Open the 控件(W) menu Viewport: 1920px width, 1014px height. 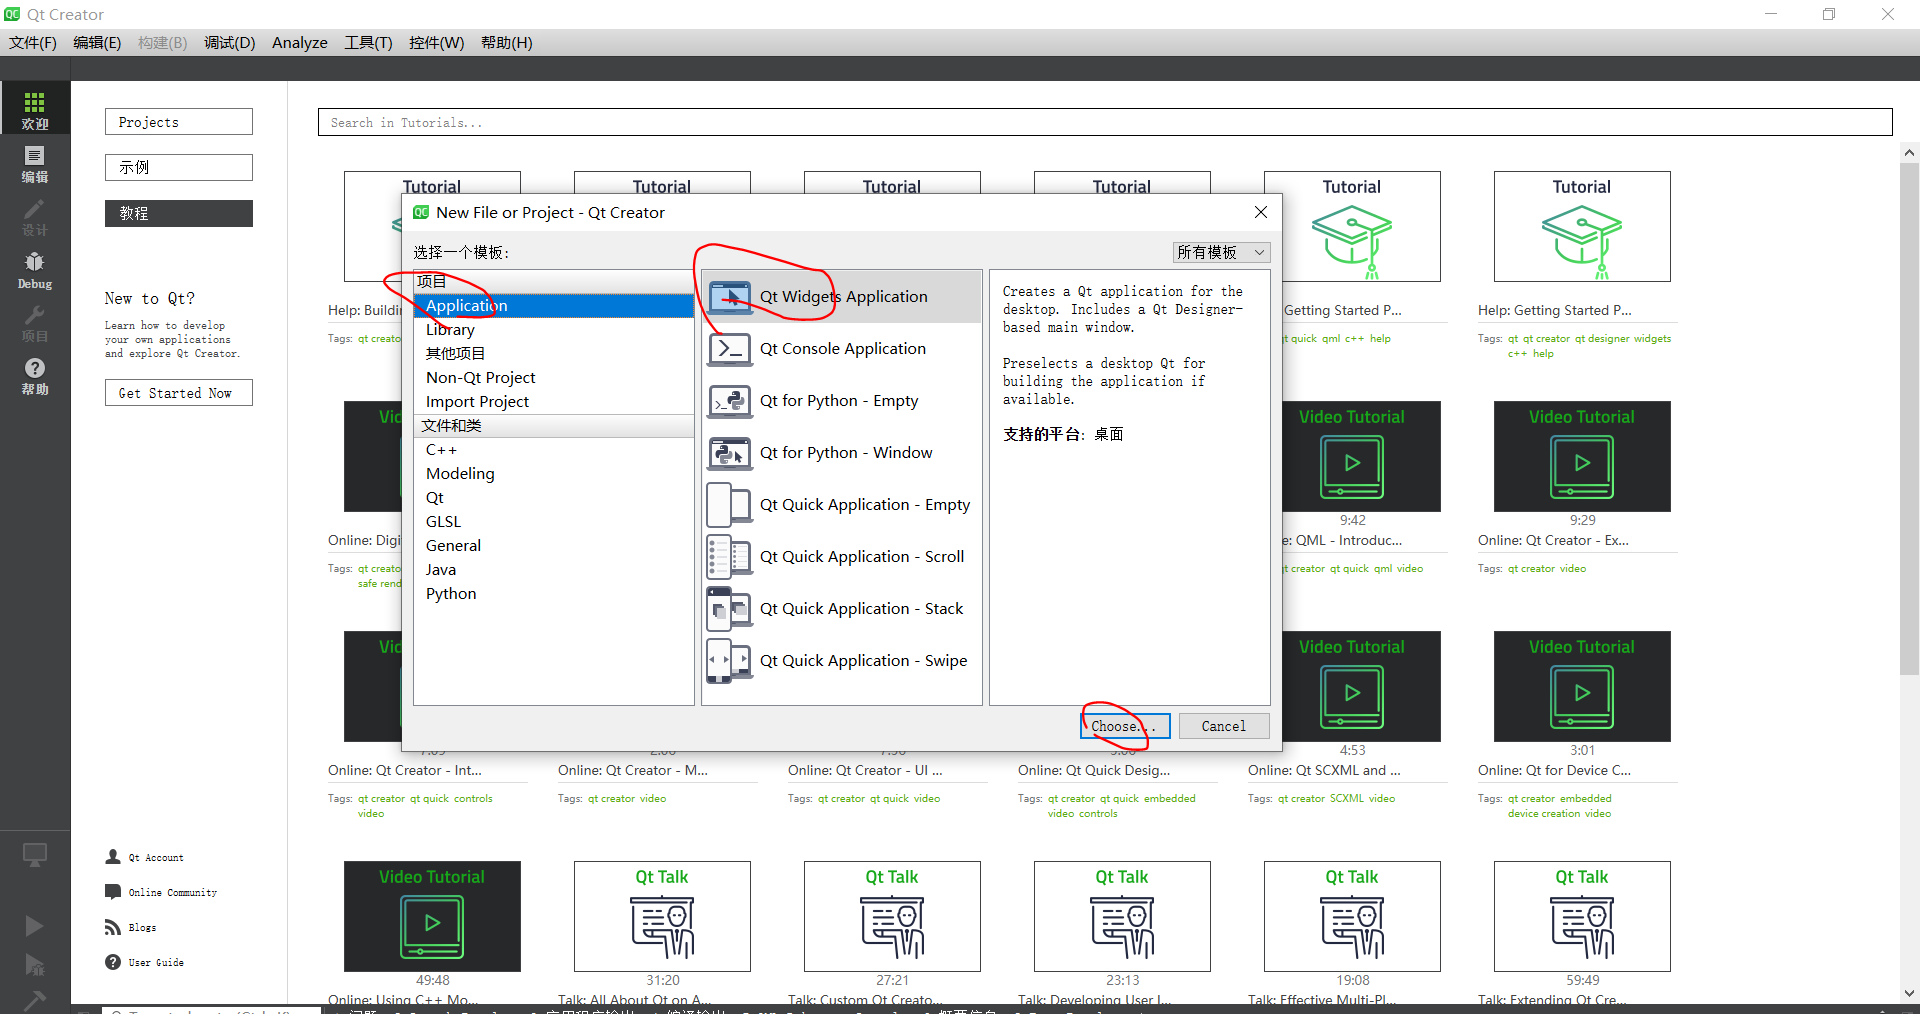(x=436, y=42)
